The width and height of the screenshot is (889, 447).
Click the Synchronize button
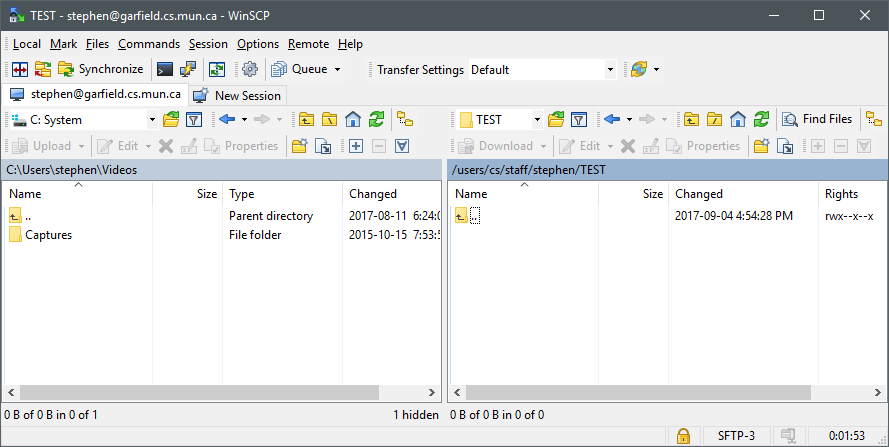point(100,69)
